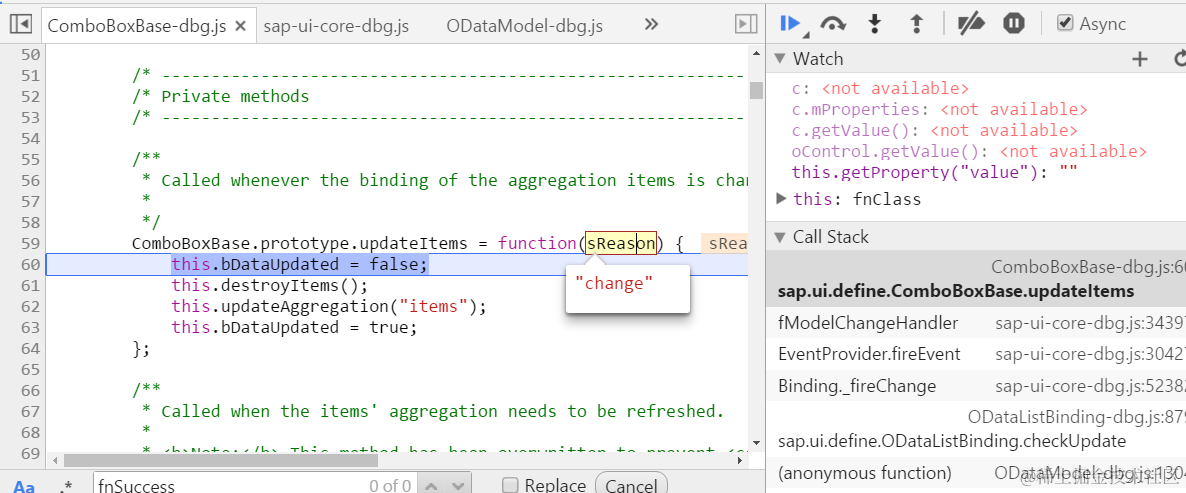This screenshot has height=493, width=1186.
Task: Select the (anonymous function) stack frame
Action: click(976, 473)
